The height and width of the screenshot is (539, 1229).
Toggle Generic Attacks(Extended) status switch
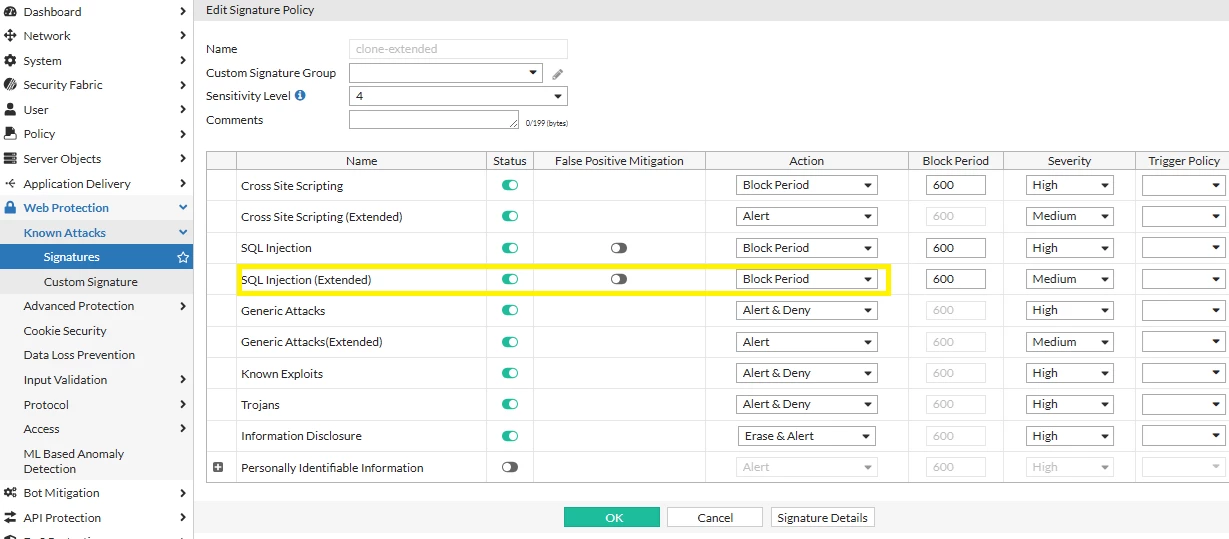[510, 342]
